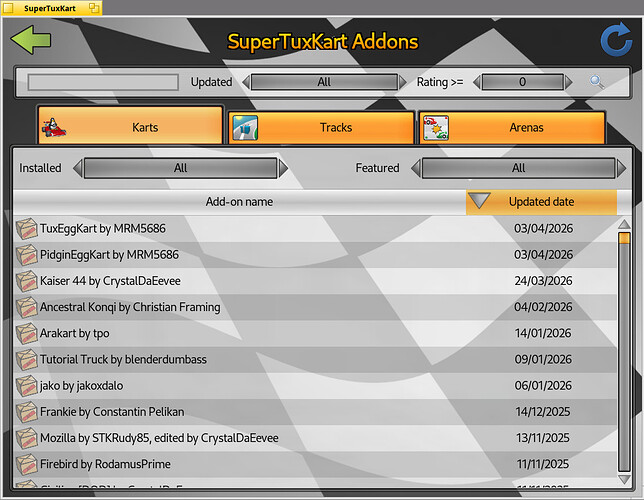
Task: Click the date 13/11/2025
Action: [543, 438]
